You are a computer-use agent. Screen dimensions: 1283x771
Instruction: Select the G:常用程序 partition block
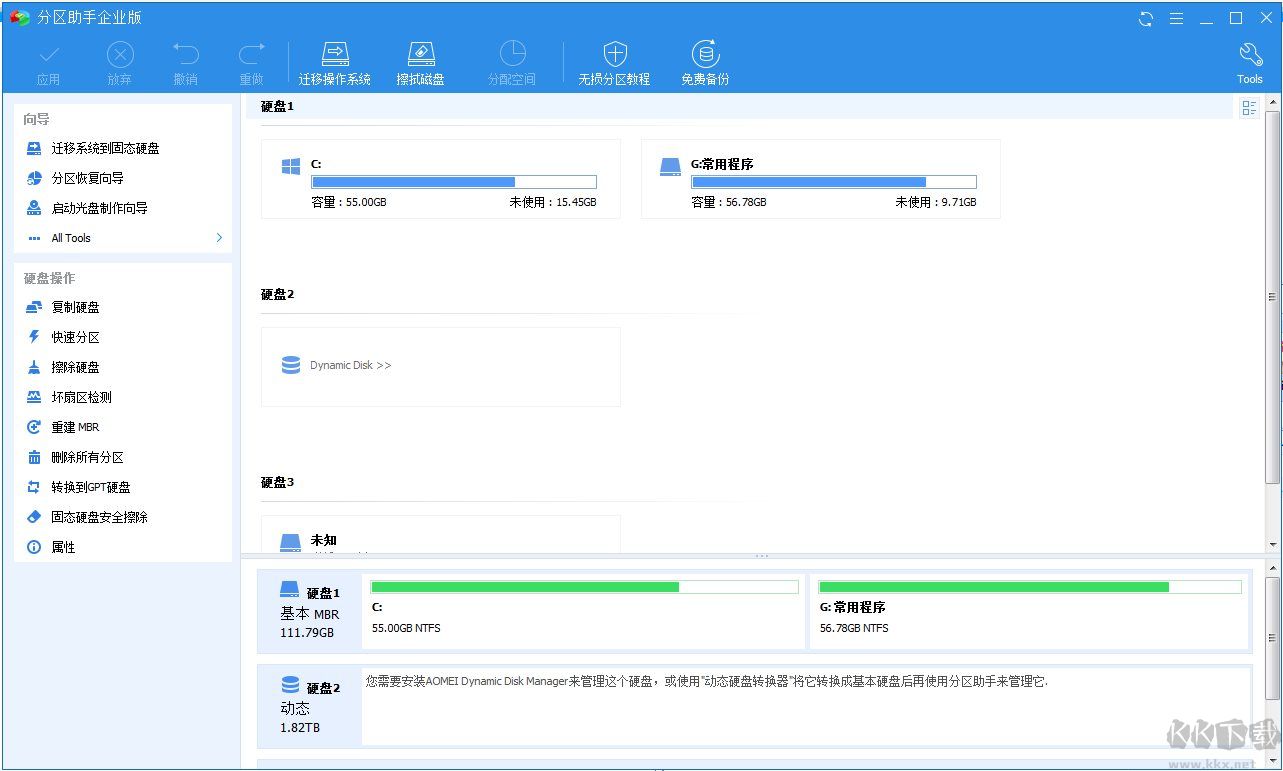[x=820, y=179]
